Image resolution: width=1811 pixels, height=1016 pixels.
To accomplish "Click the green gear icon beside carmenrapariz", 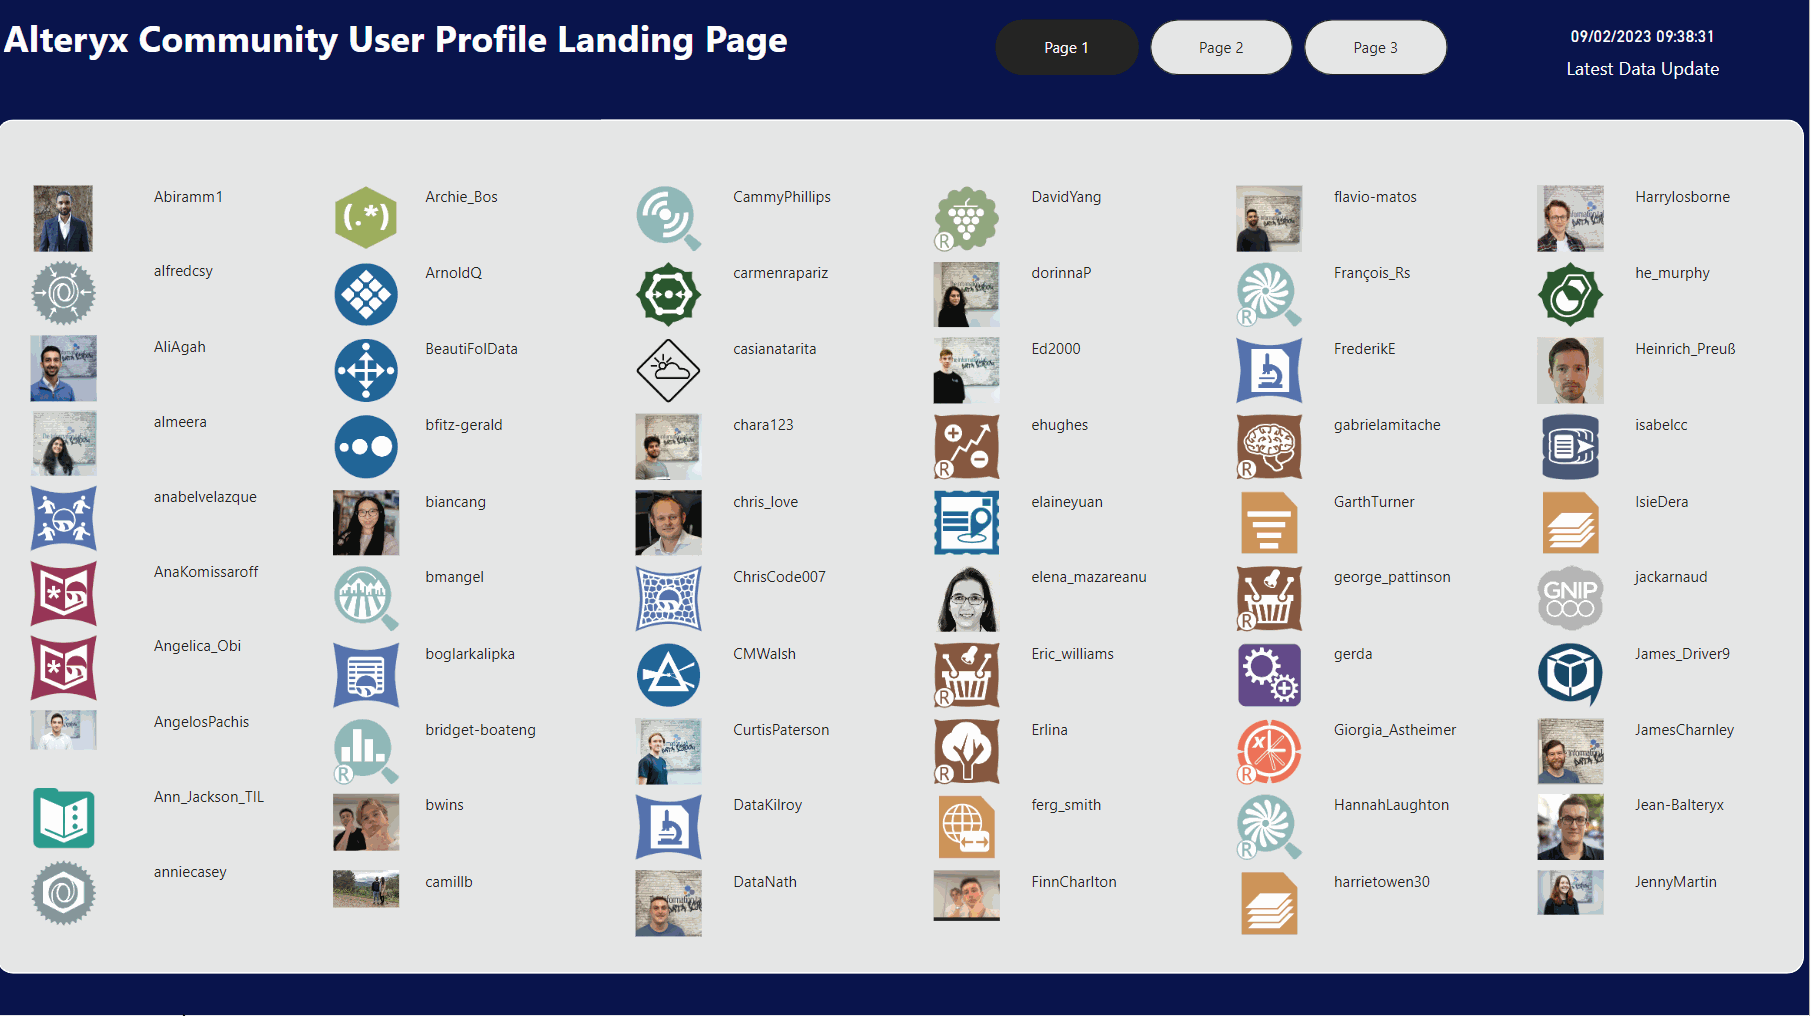I will (668, 294).
